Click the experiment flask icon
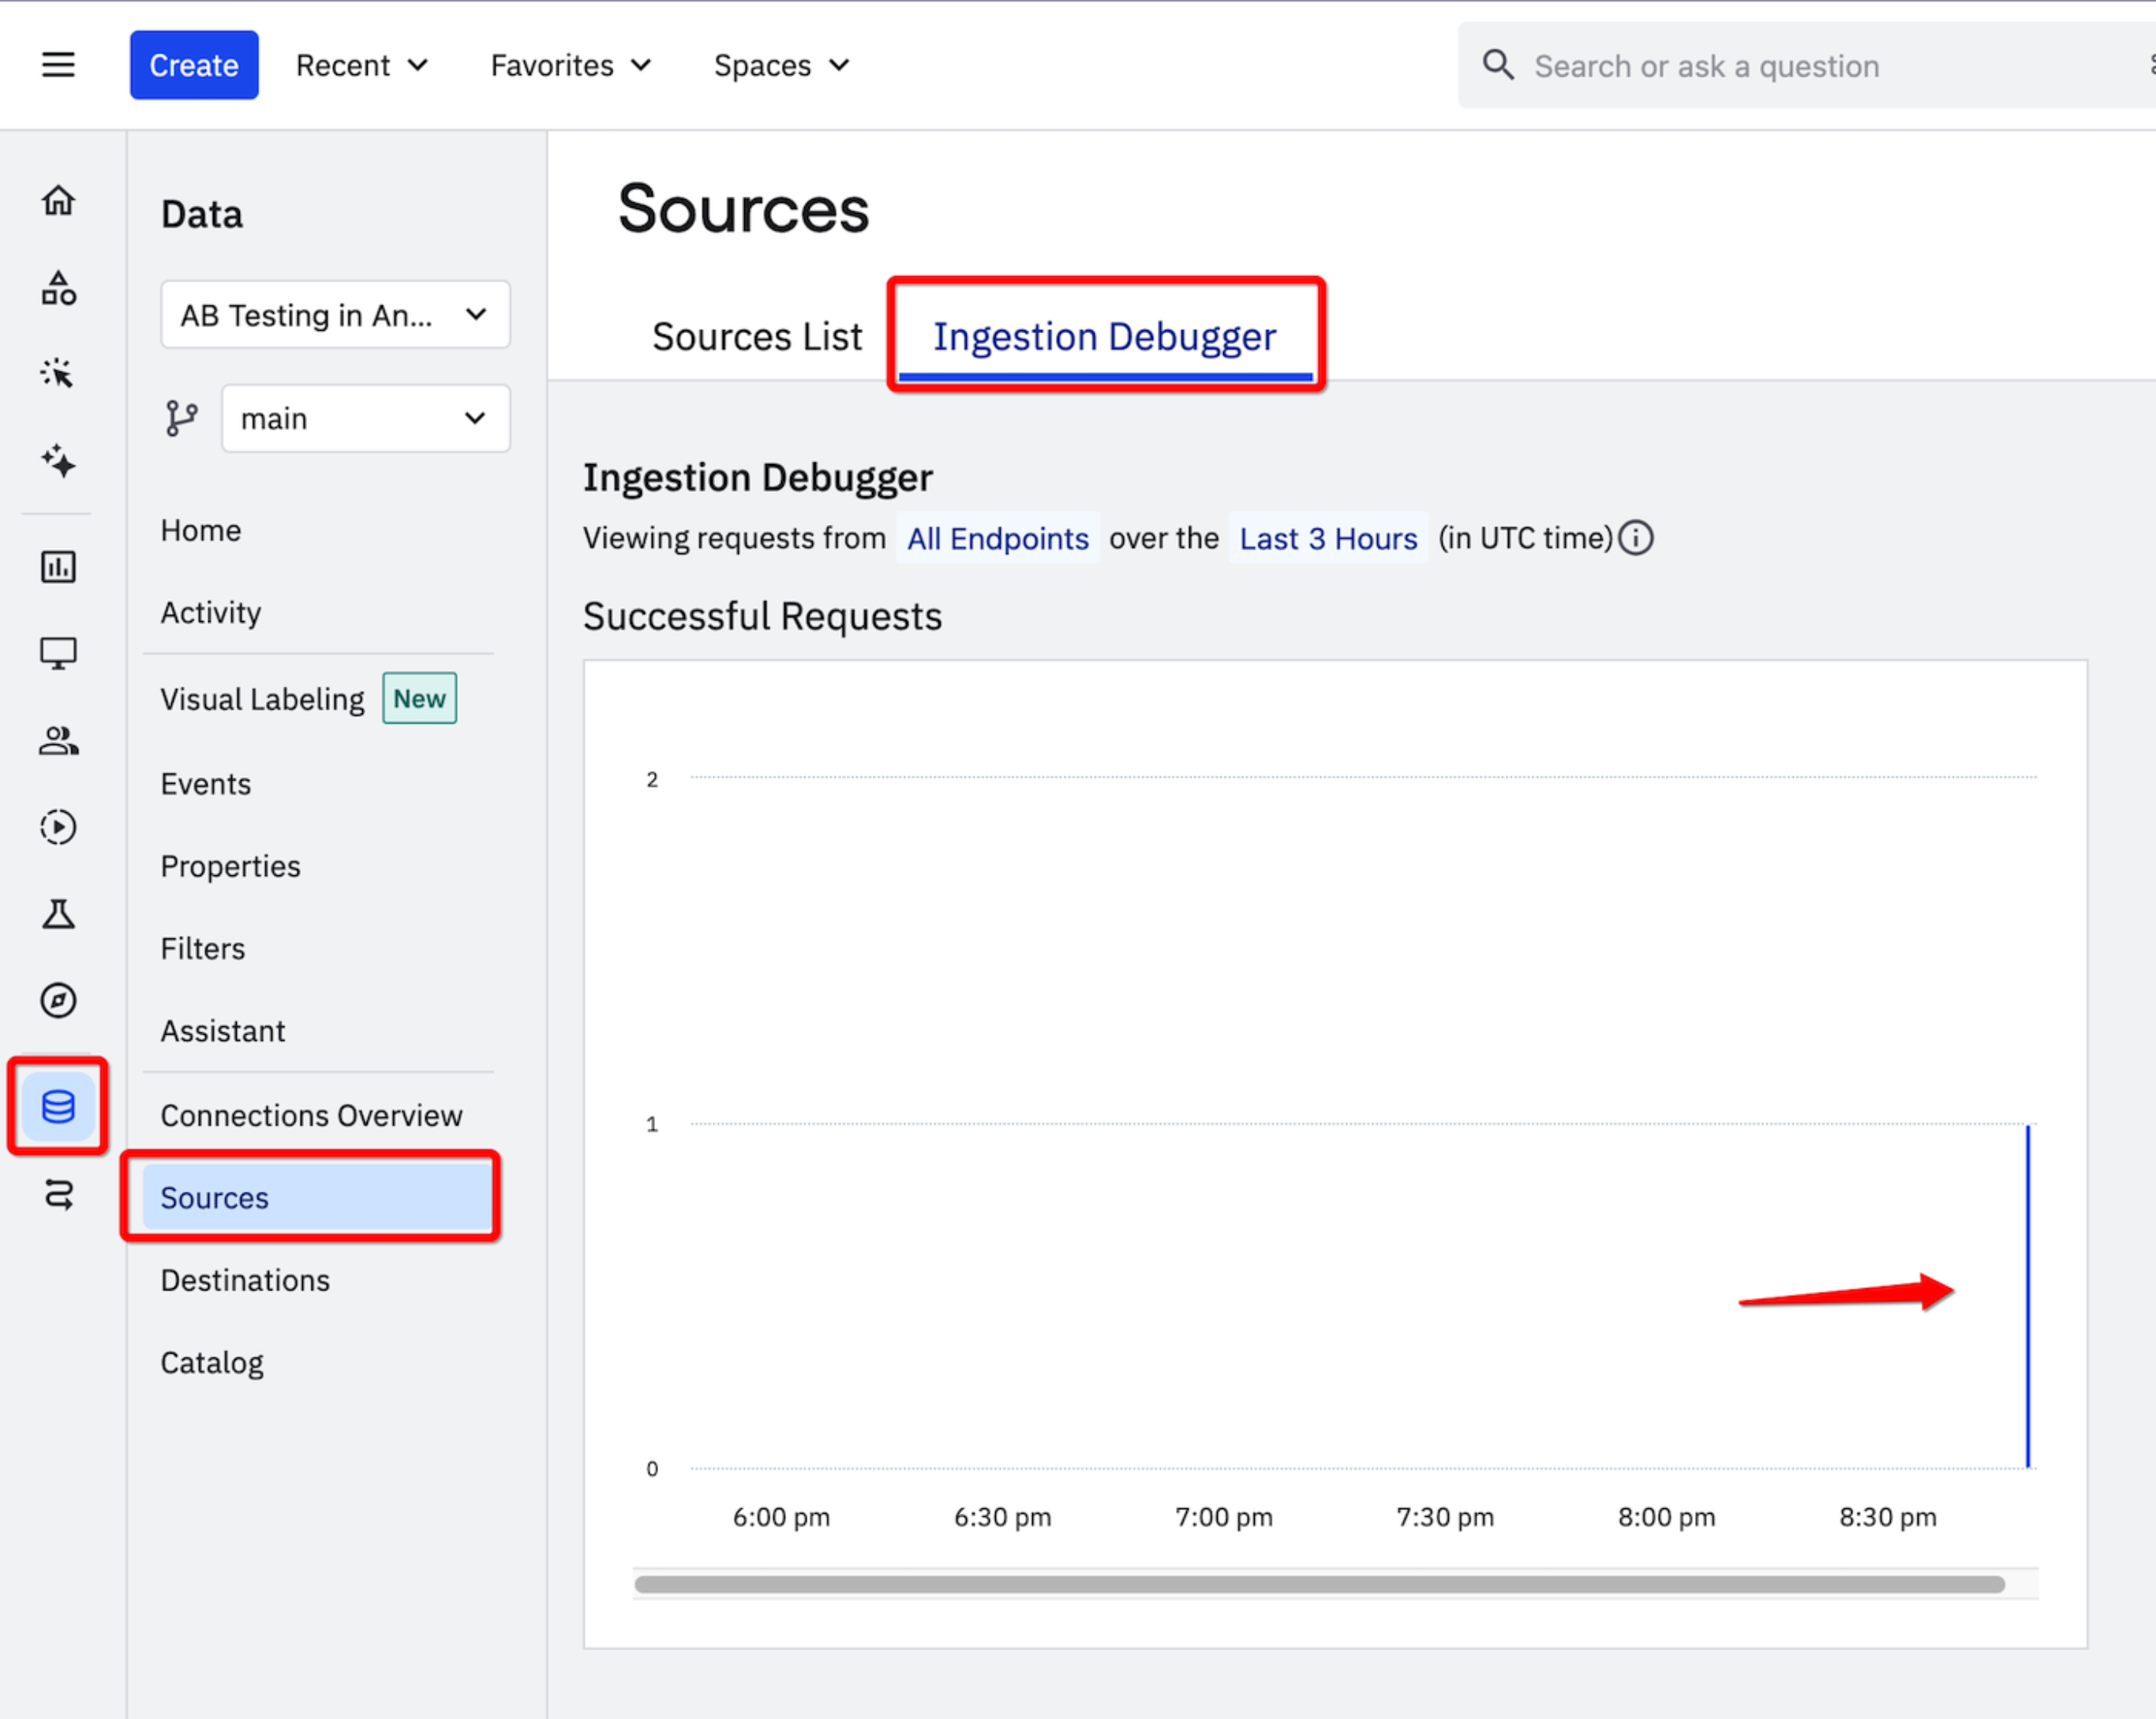The width and height of the screenshot is (2156, 1719). pos(58,913)
